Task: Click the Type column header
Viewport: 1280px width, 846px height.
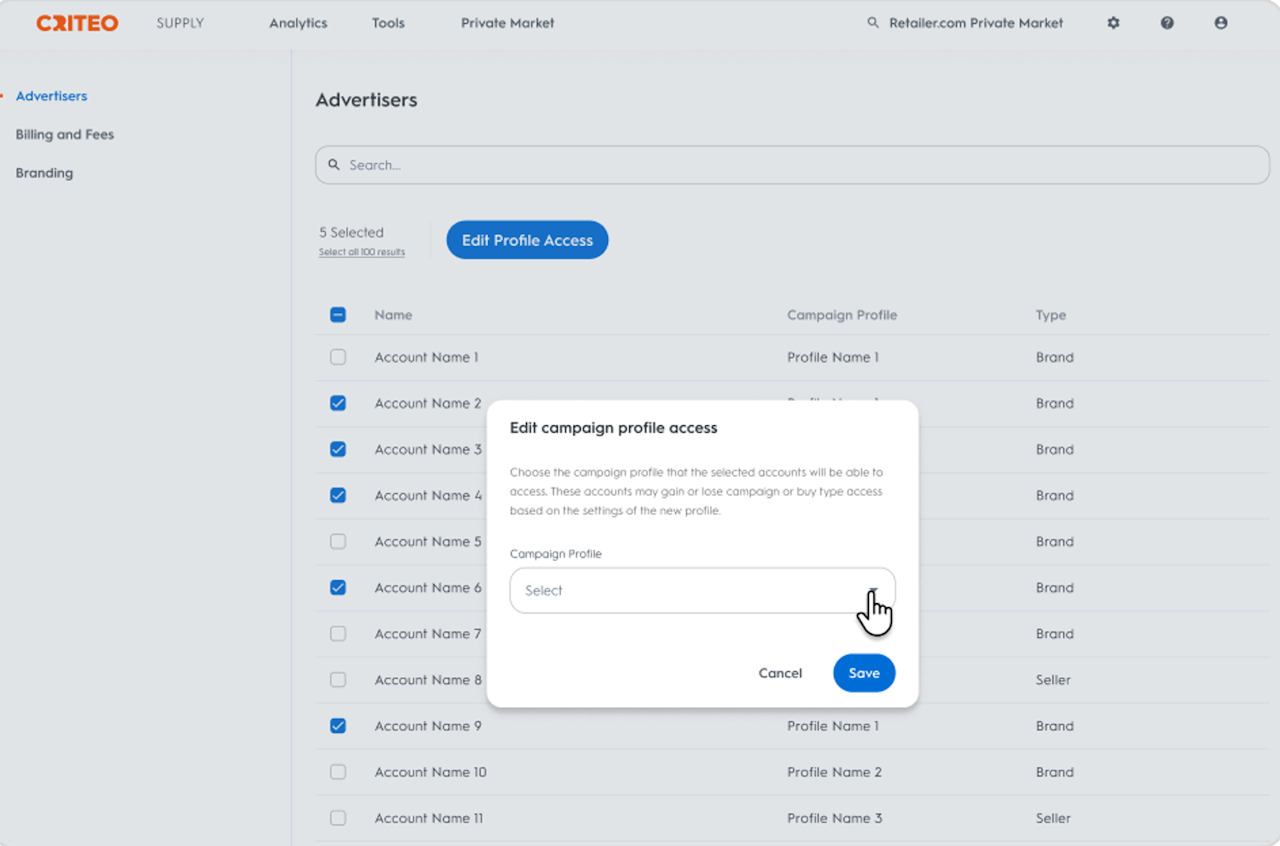Action: (1051, 315)
